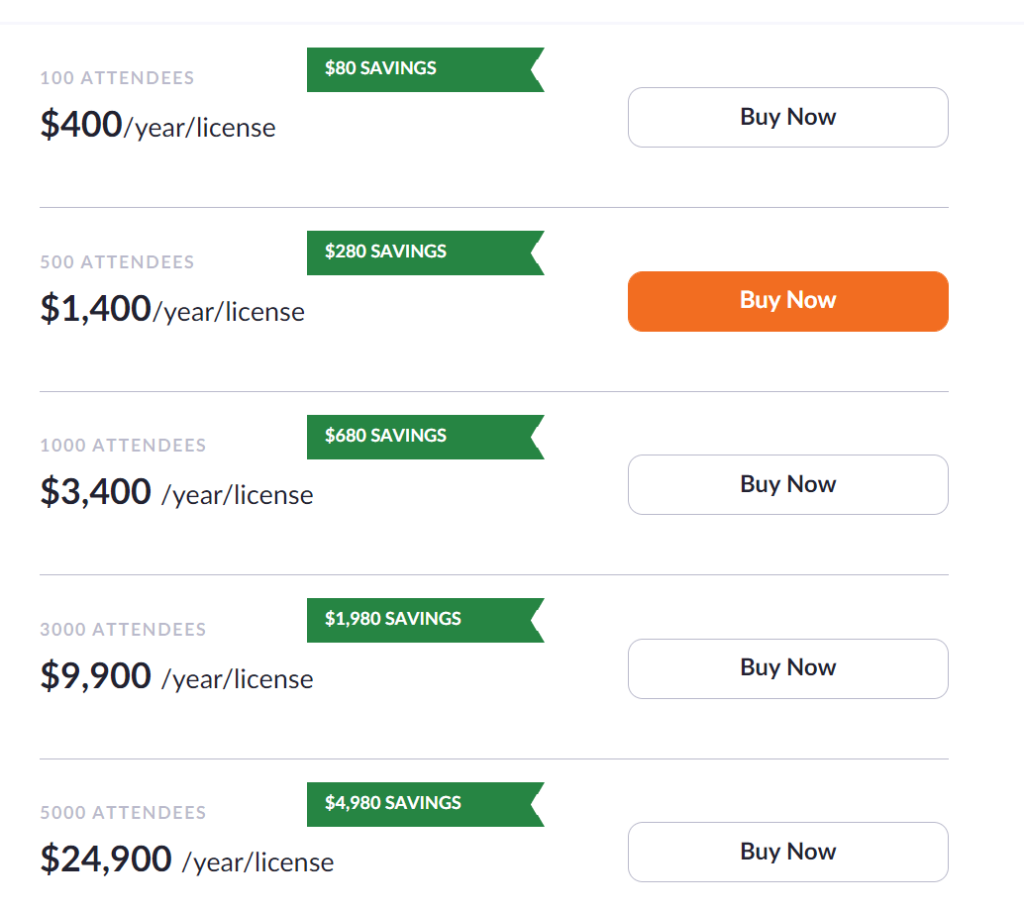Click the 500 ATTENDEES label
The width and height of the screenshot is (1024, 909).
117,262
